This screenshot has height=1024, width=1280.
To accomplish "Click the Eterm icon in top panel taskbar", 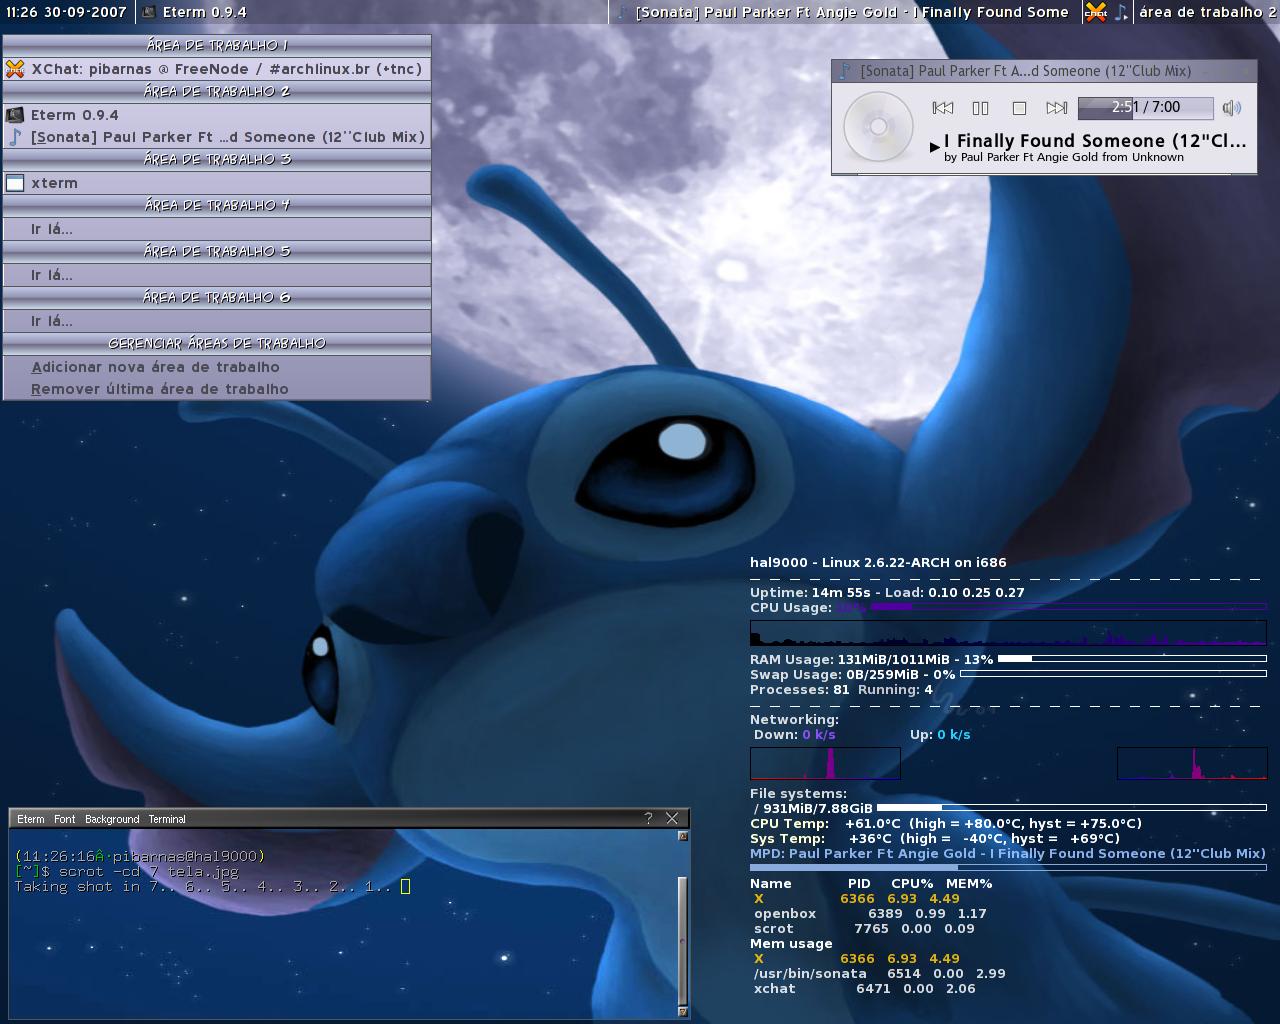I will pos(149,12).
